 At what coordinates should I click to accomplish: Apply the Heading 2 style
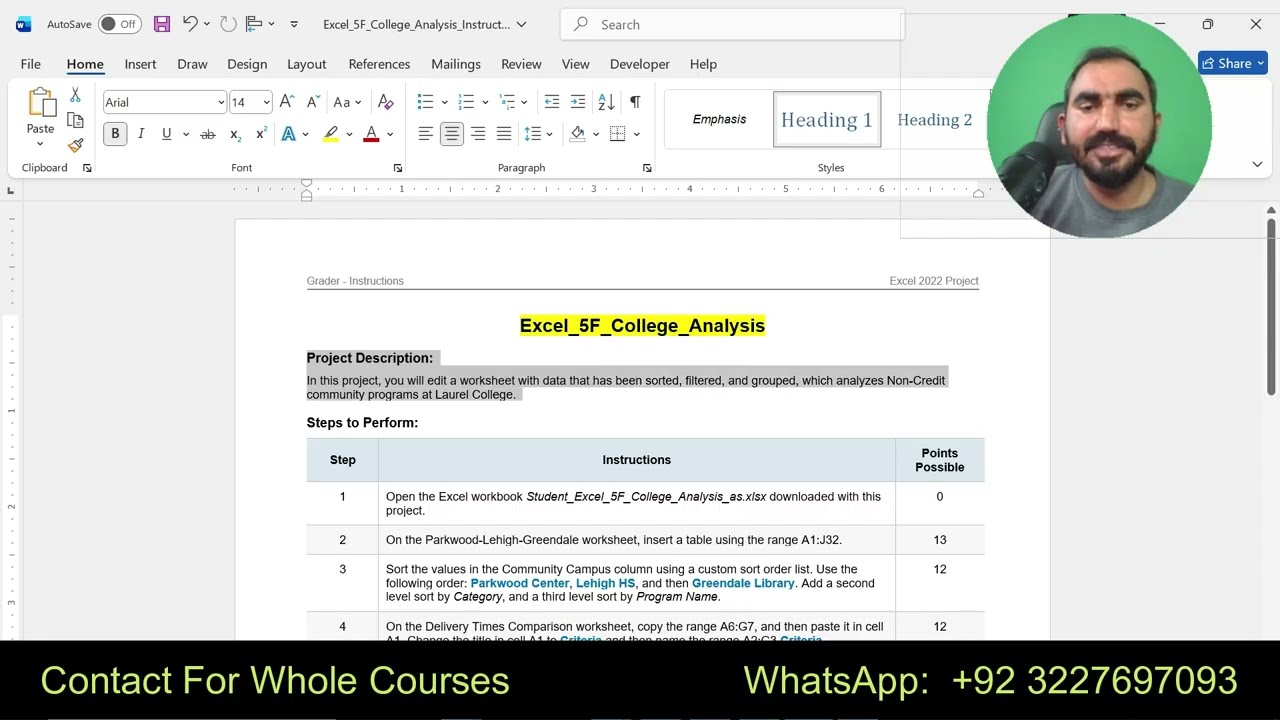(934, 119)
